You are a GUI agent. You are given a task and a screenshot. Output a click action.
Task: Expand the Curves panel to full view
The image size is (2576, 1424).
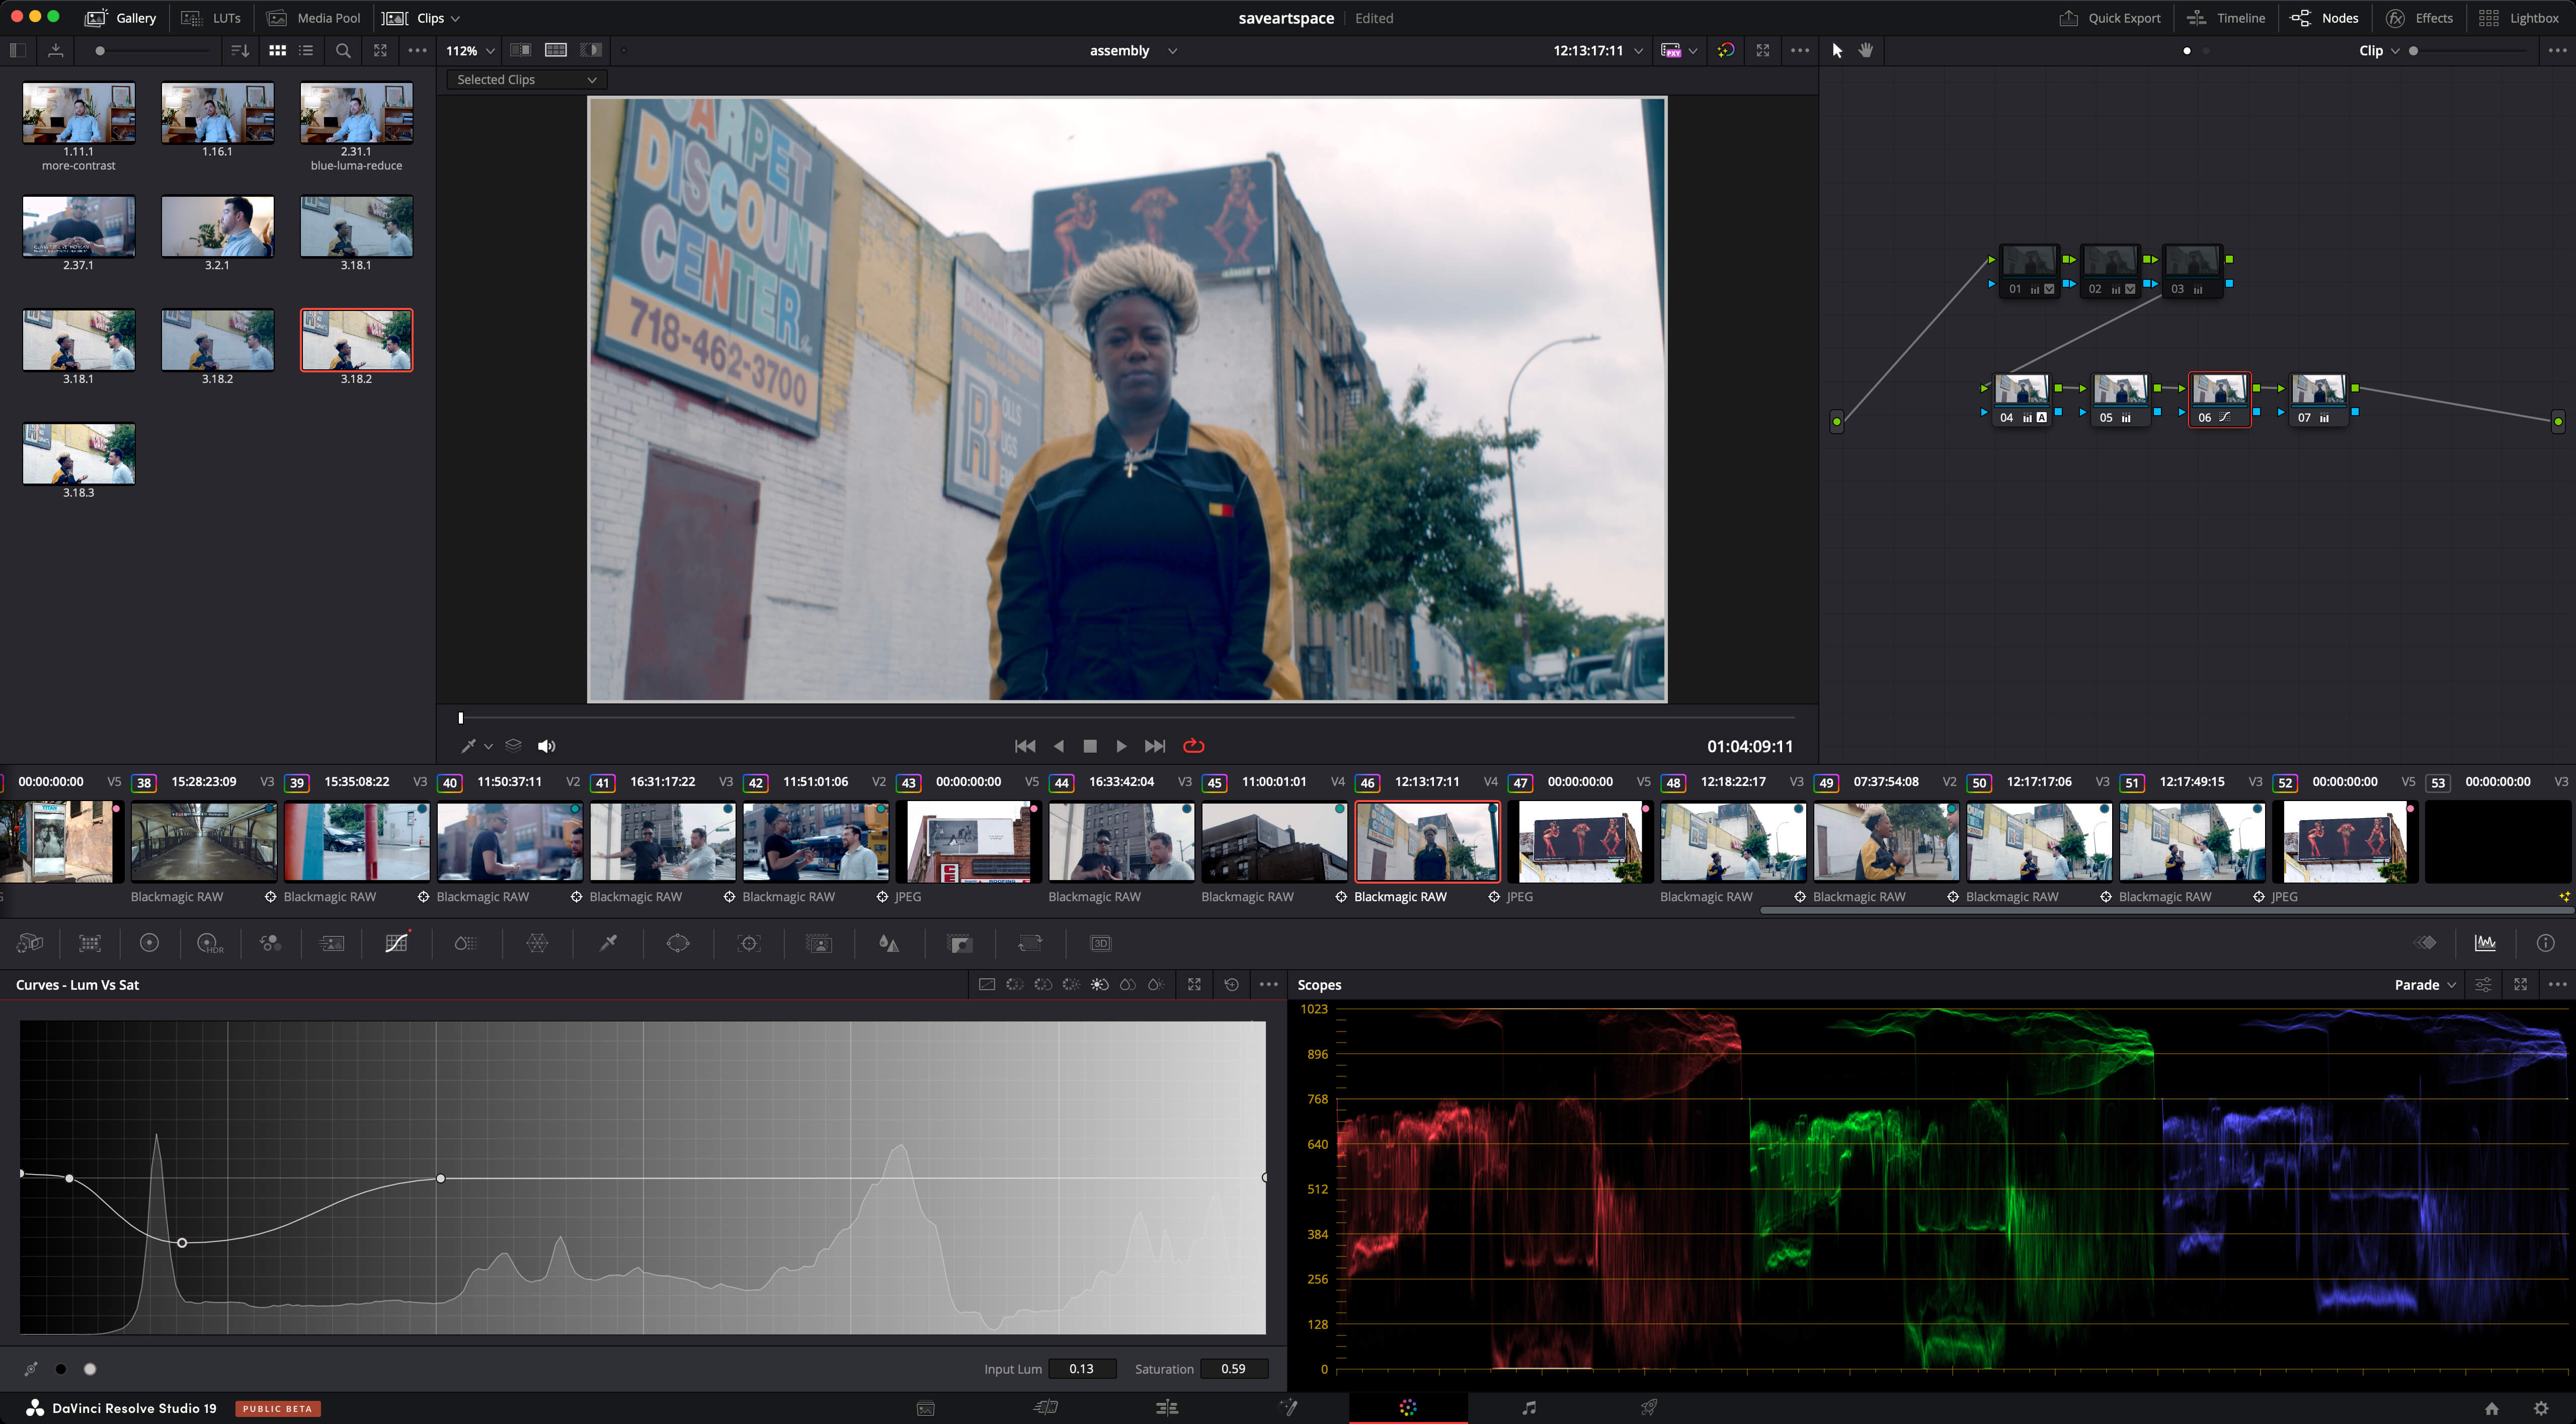pyautogui.click(x=1194, y=985)
